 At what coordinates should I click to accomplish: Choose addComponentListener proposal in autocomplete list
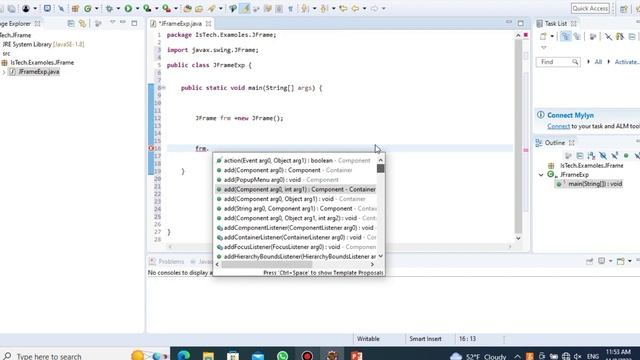click(296, 228)
